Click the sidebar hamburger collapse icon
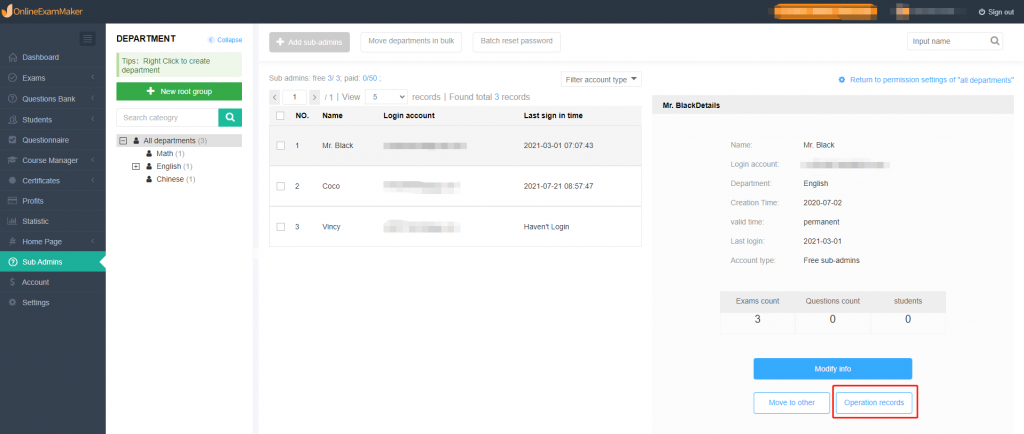The height and width of the screenshot is (434, 1024). pos(87,38)
